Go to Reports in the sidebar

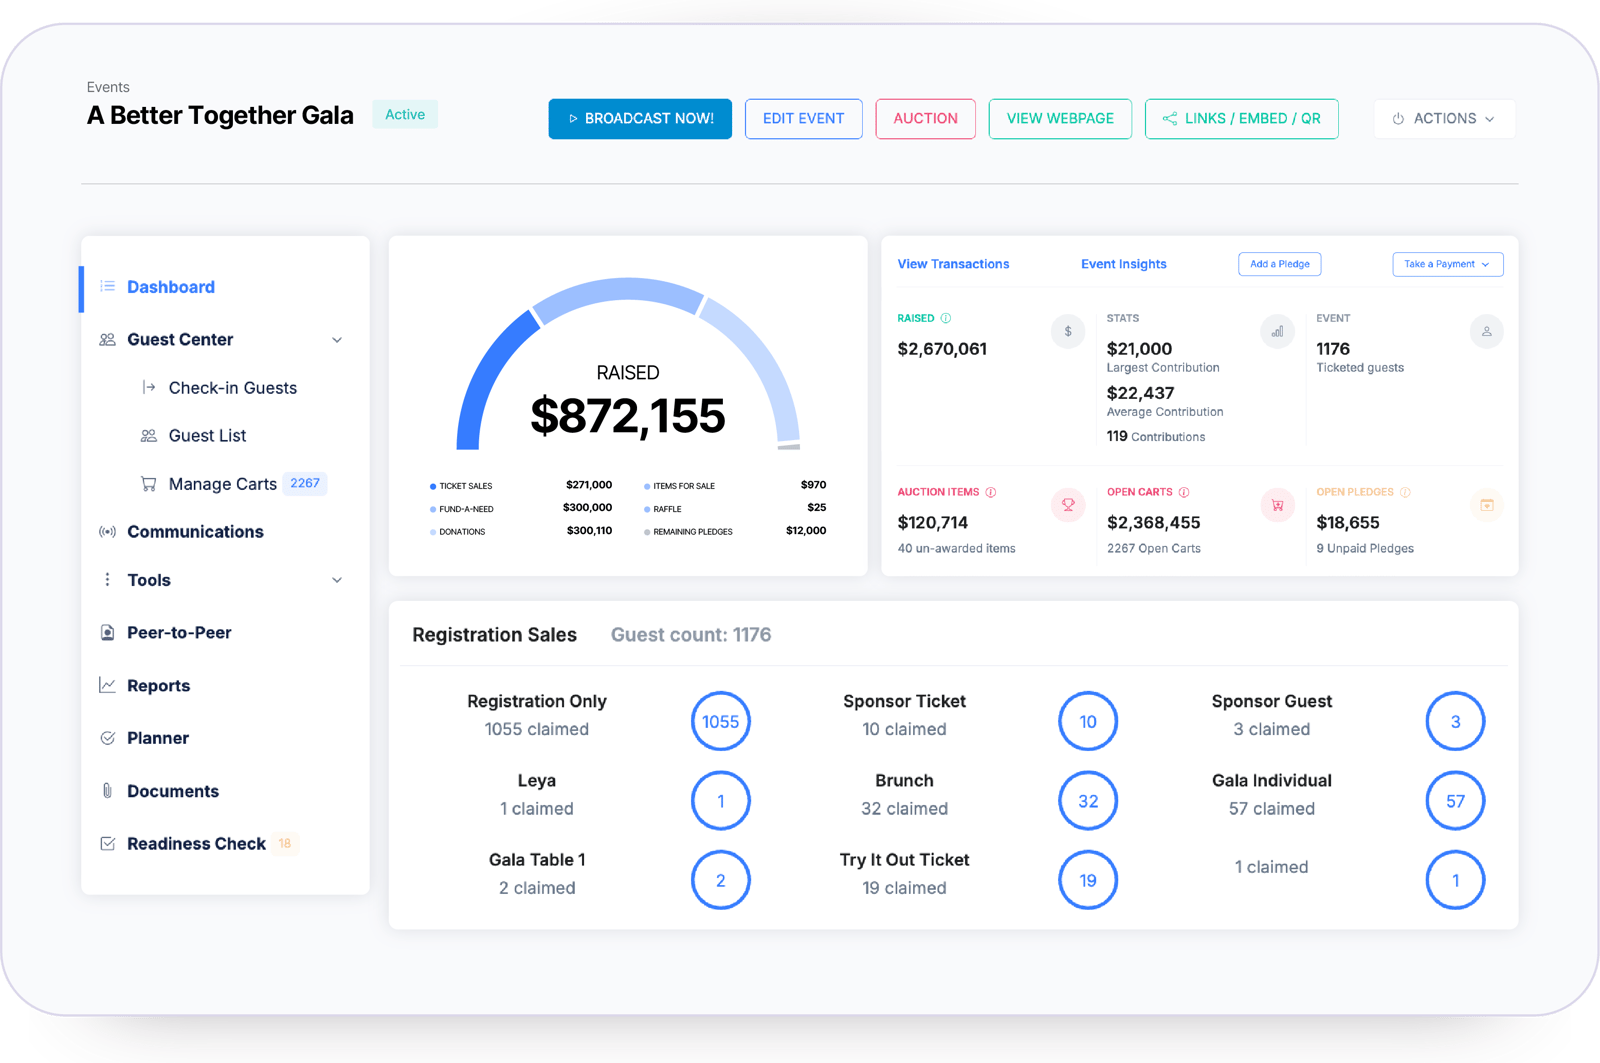point(158,686)
